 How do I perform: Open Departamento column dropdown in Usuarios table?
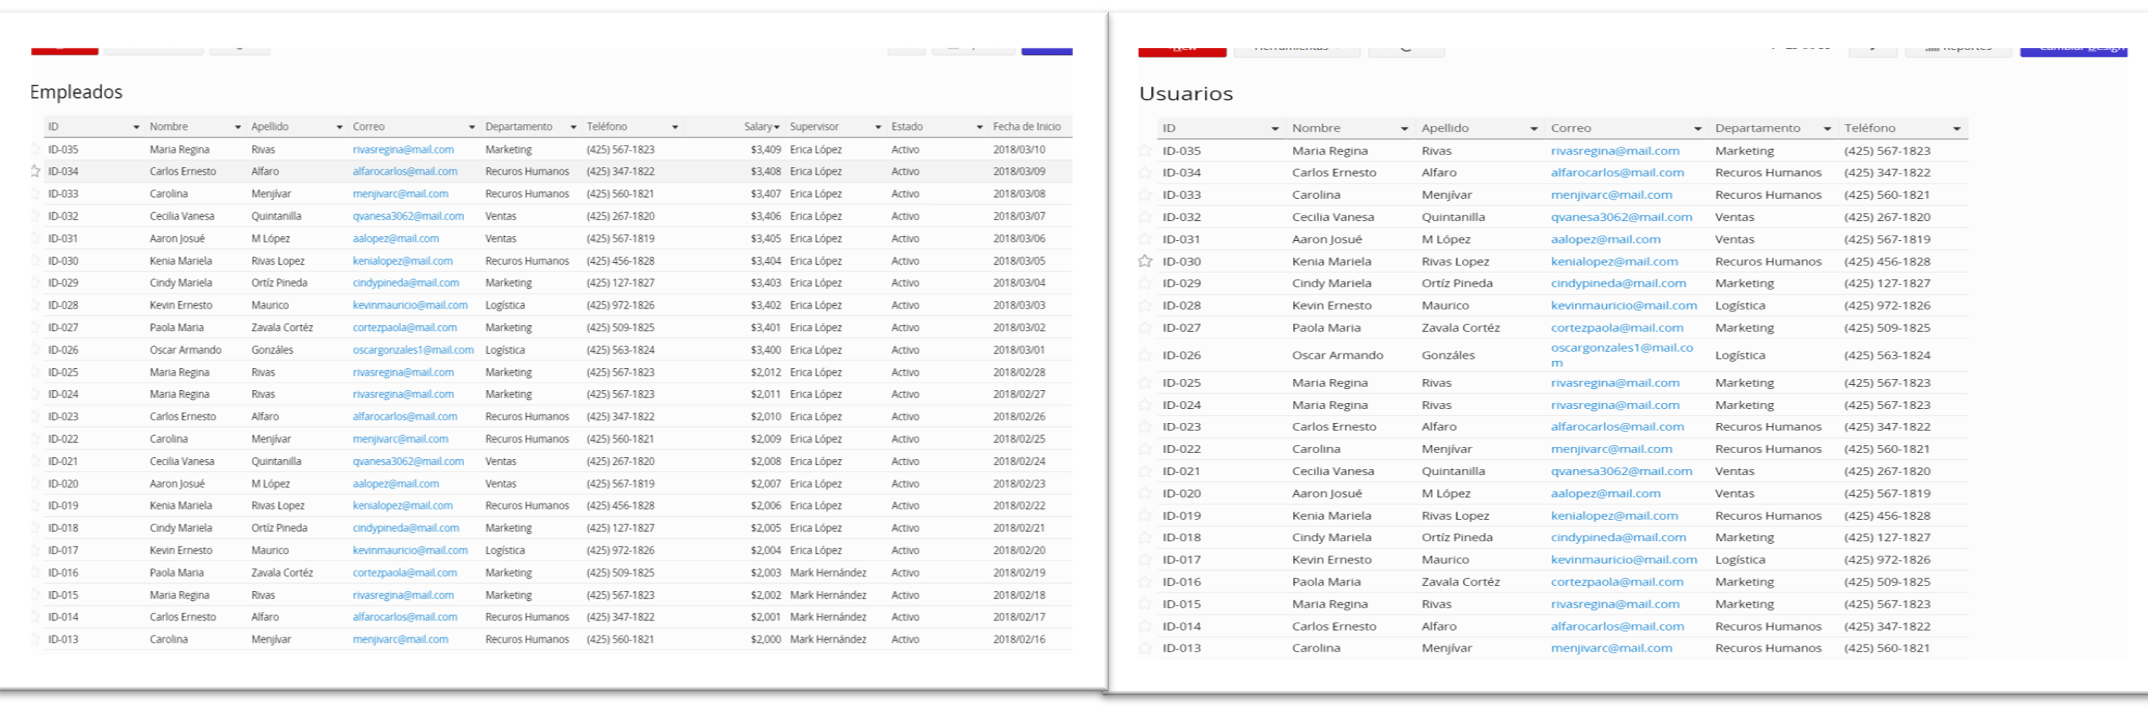point(1827,129)
